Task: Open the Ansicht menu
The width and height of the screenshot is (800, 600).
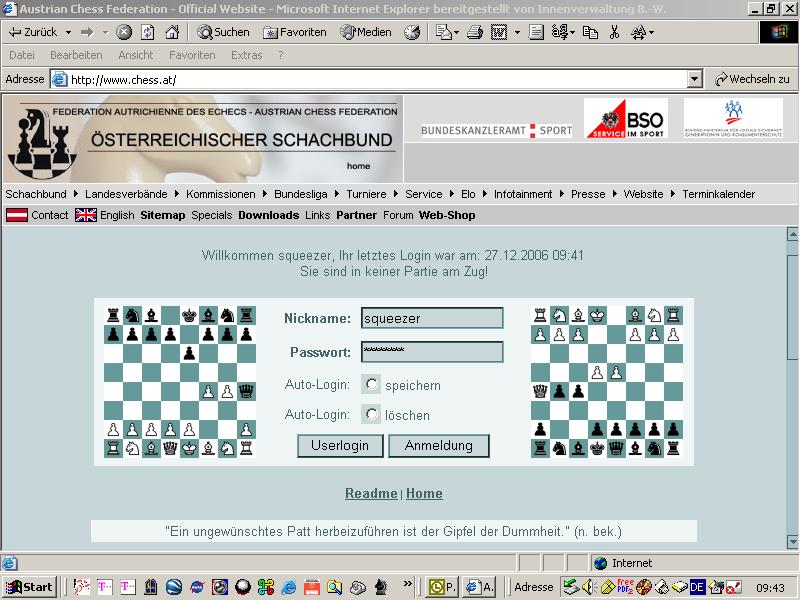Action: click(136, 55)
